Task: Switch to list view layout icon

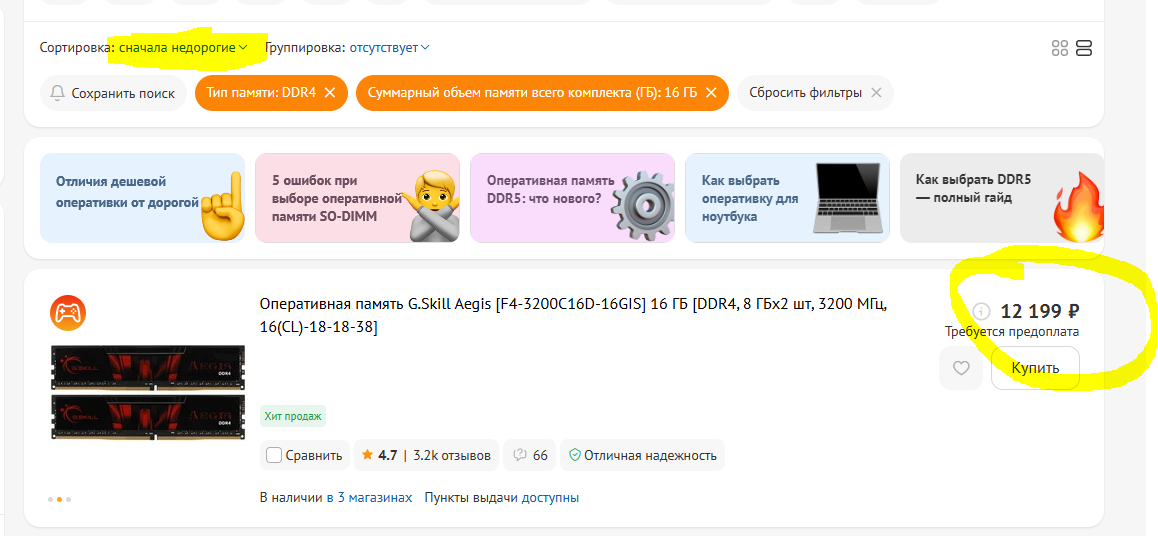Action: click(1084, 48)
